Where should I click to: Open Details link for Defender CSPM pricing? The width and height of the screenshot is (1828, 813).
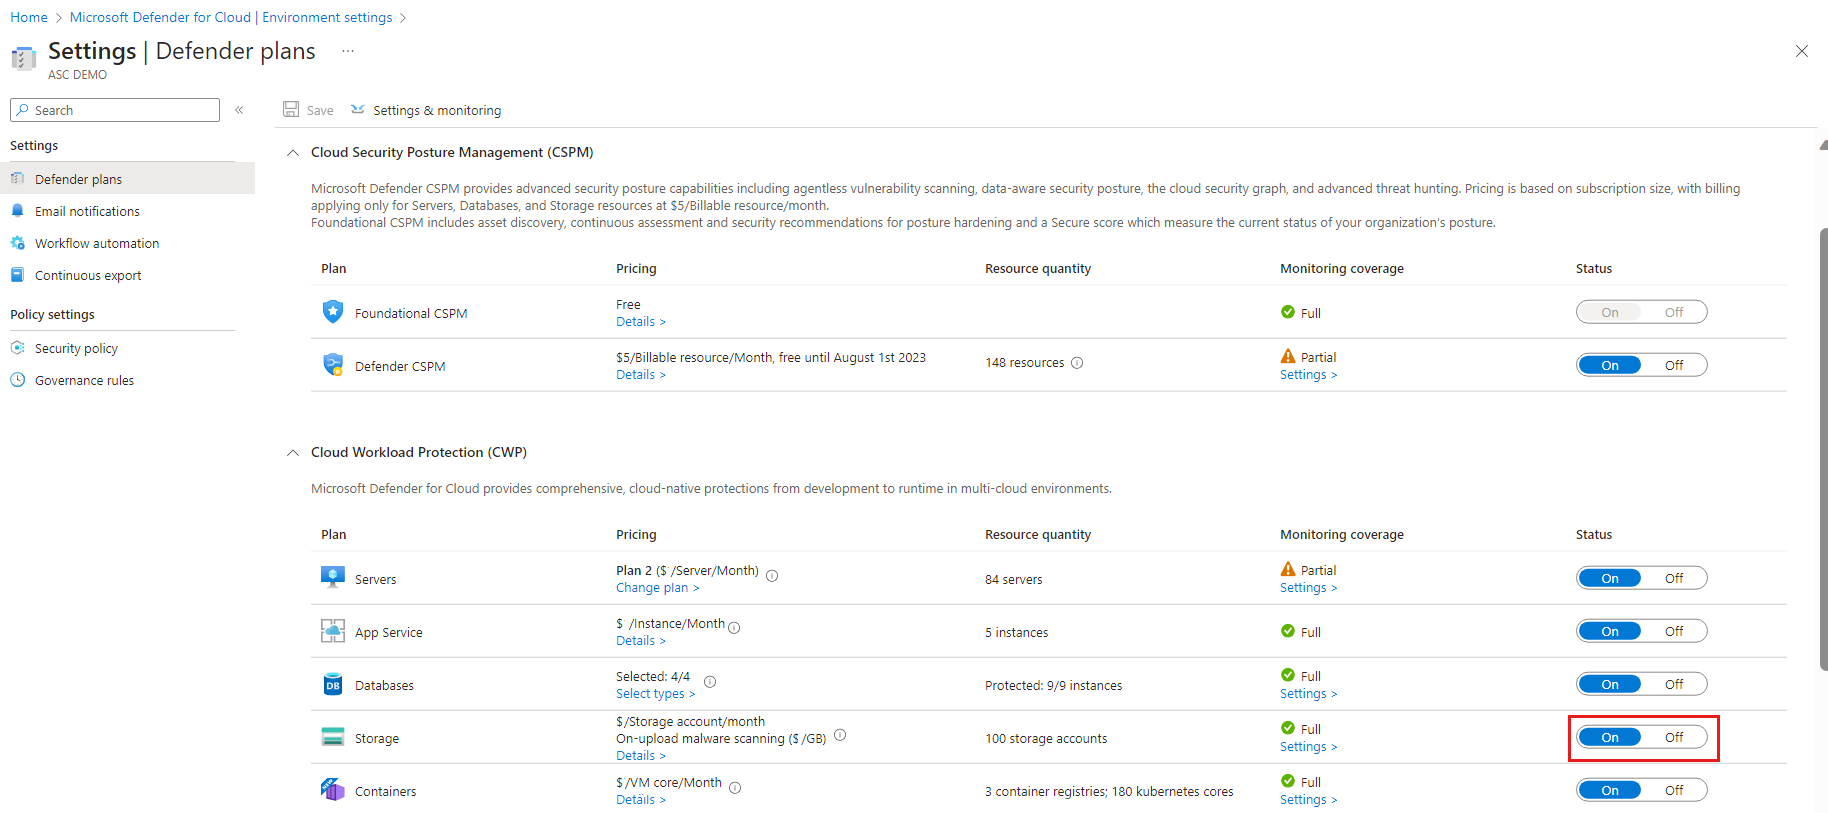click(x=641, y=375)
